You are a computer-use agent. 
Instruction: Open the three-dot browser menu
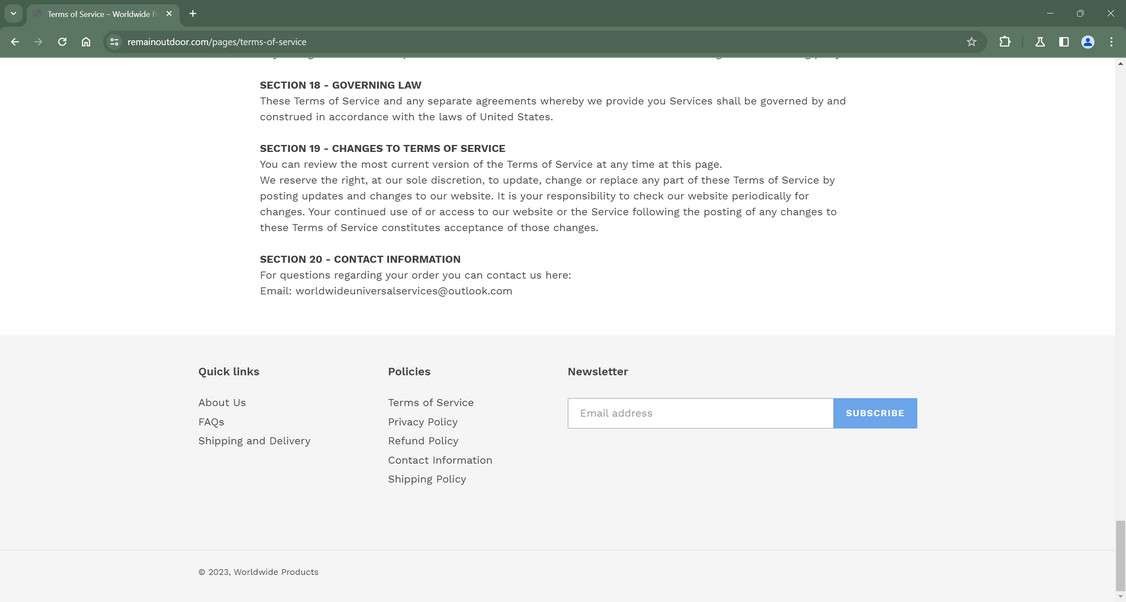1110,42
